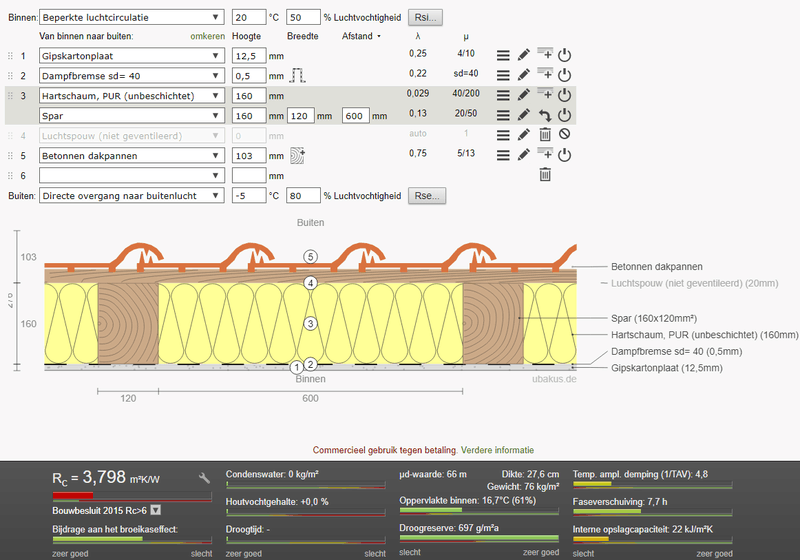Add a sublayer to the Betonnen dakpannen row
This screenshot has width=800, height=560.
tap(545, 153)
